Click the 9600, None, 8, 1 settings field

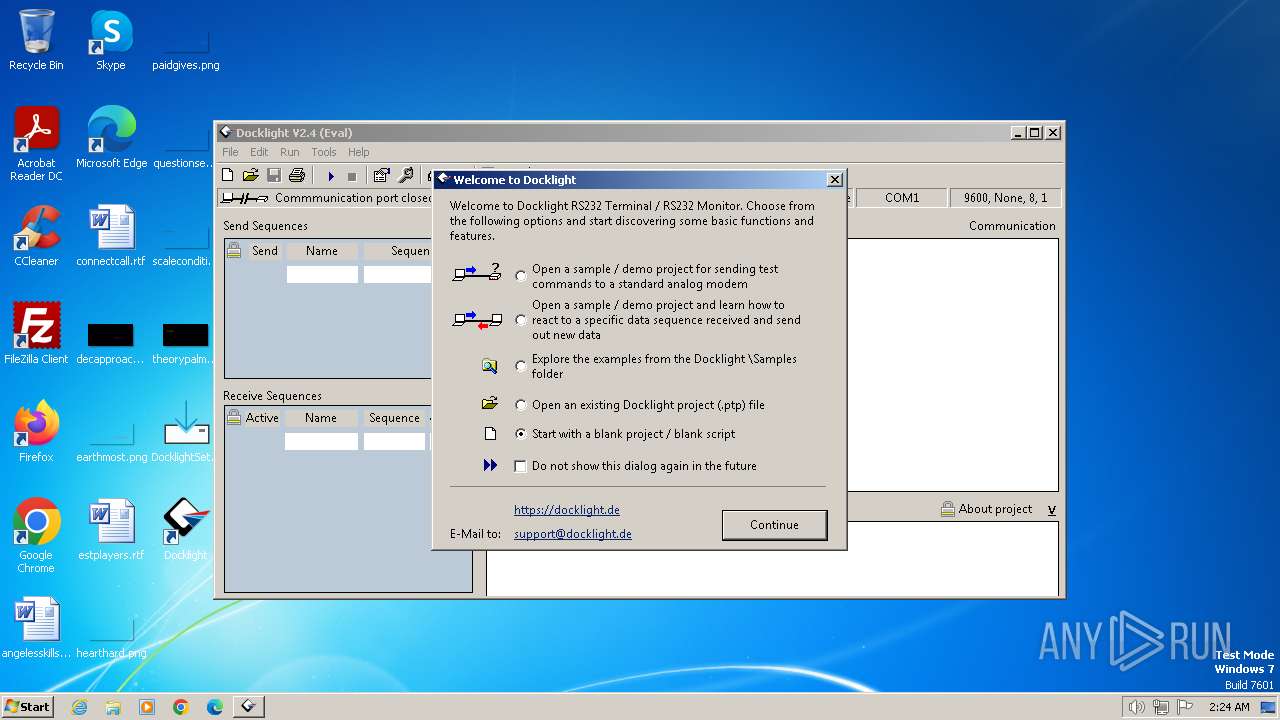coord(1005,198)
